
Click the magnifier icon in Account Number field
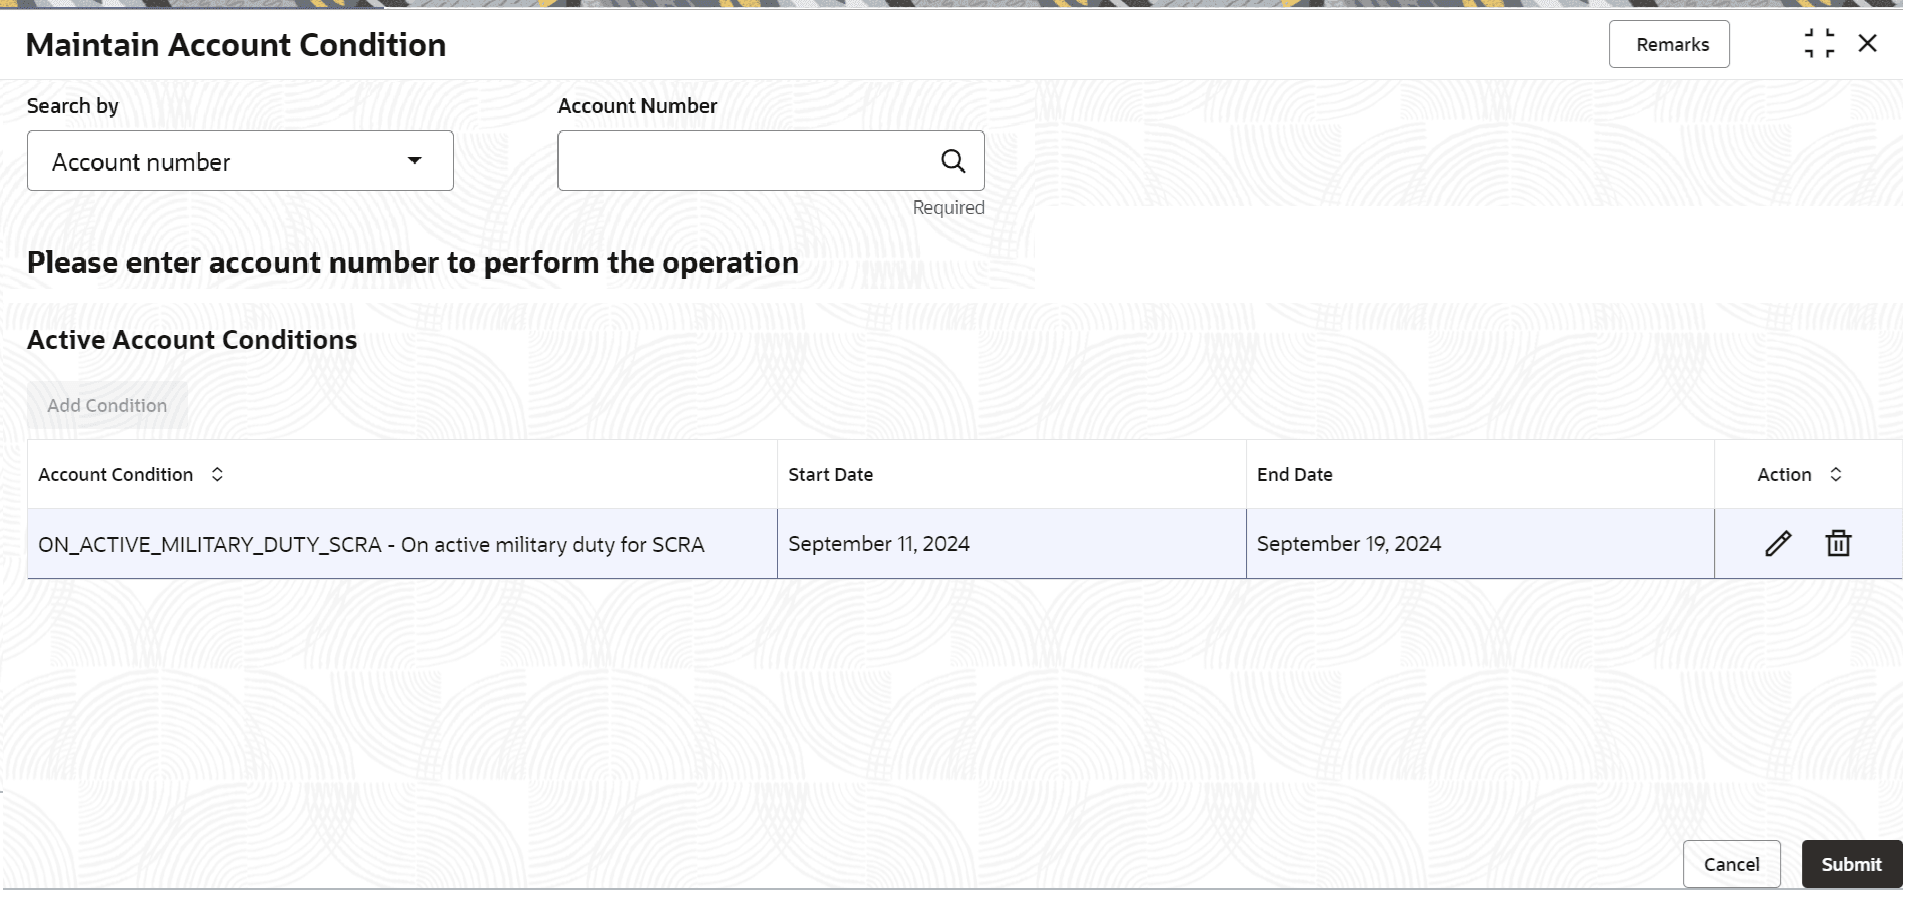point(953,161)
